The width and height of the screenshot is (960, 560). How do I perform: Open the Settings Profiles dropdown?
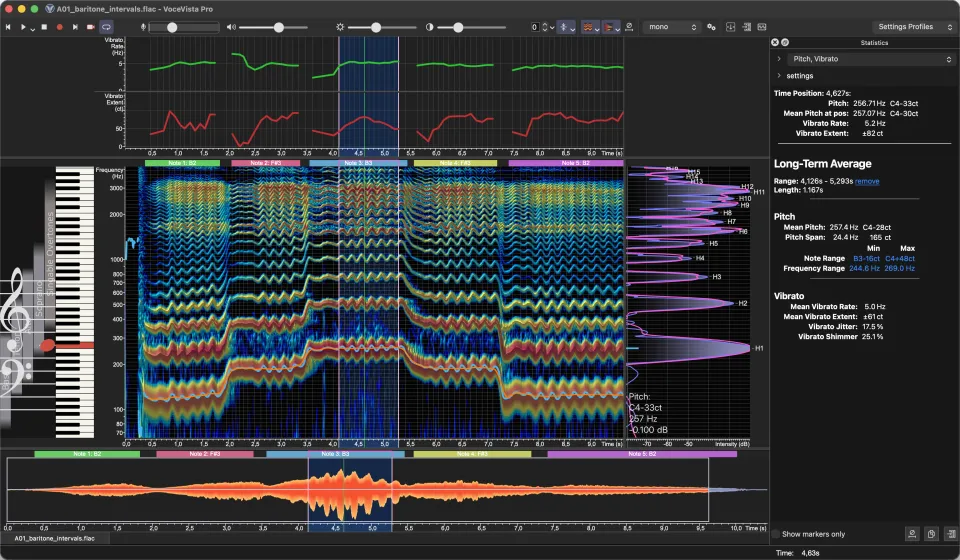coord(914,27)
